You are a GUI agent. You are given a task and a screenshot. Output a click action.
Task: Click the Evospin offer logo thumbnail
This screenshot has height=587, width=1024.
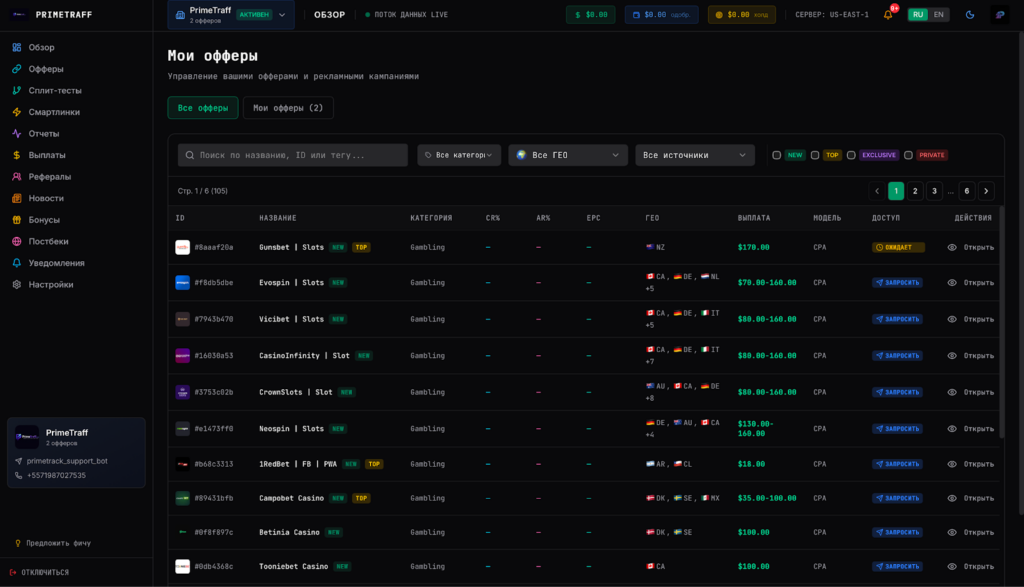[182, 283]
